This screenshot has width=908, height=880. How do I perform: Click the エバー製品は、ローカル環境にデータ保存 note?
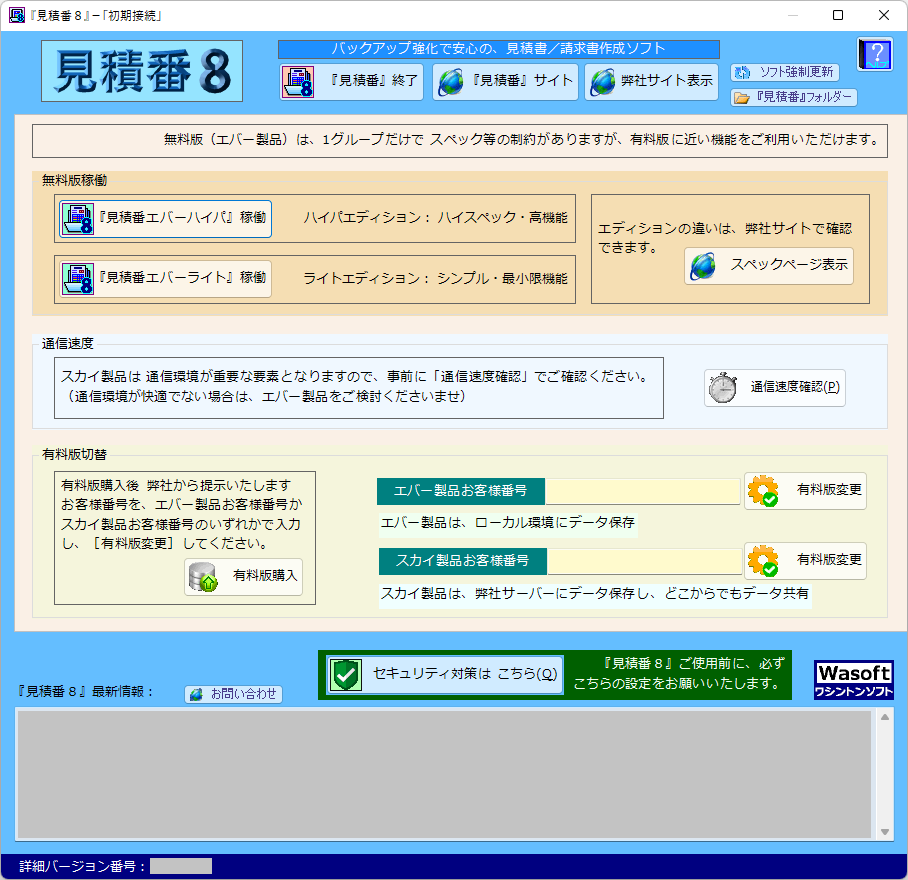[508, 523]
